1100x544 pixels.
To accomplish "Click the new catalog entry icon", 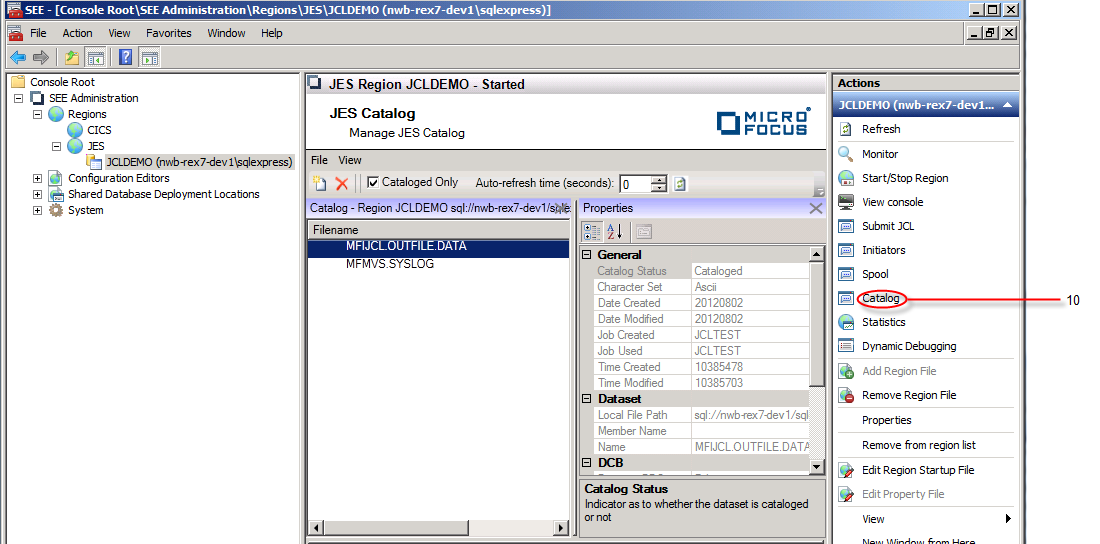I will pos(319,183).
